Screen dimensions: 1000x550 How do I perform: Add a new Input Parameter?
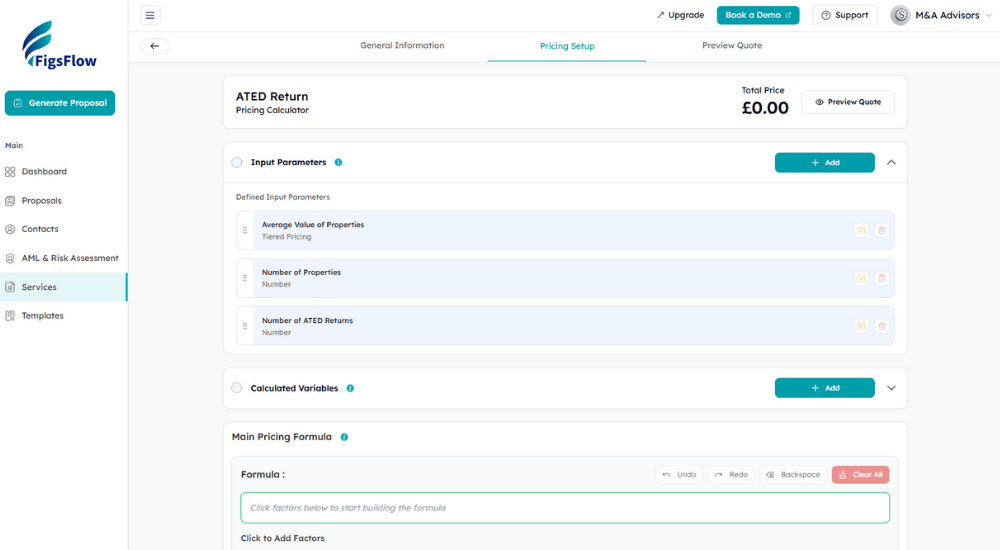[825, 163]
